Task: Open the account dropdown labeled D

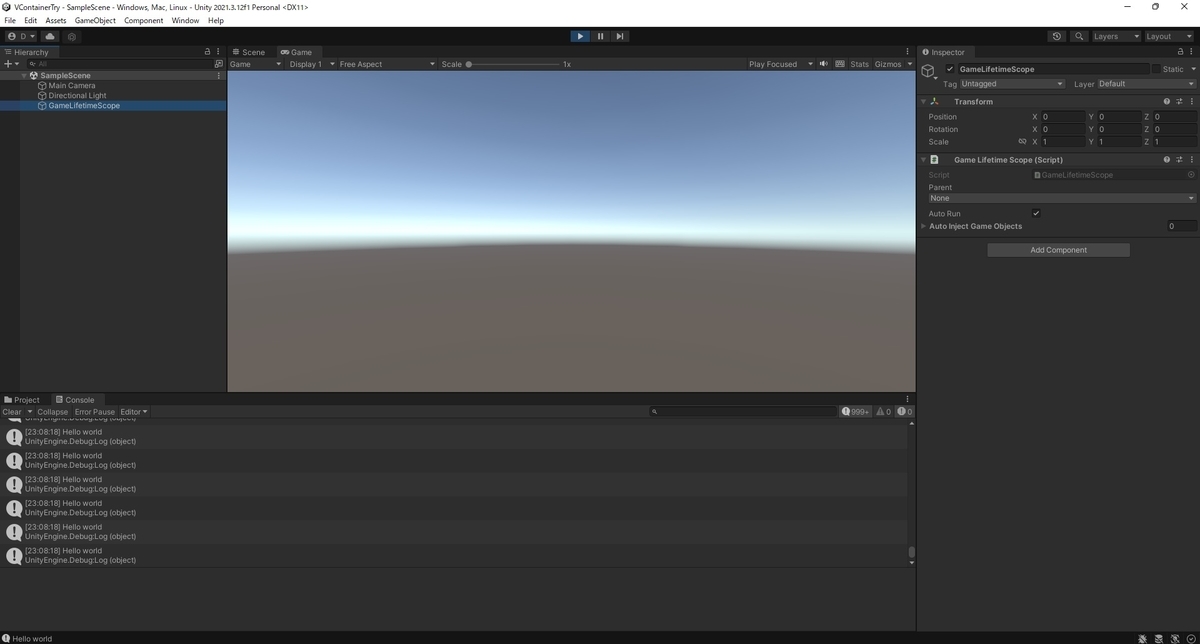Action: 20,36
